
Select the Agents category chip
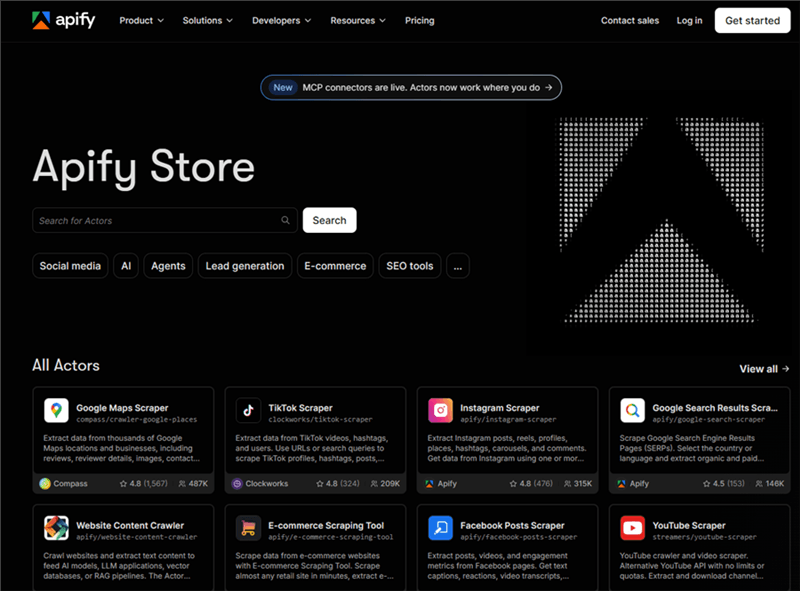tap(168, 266)
